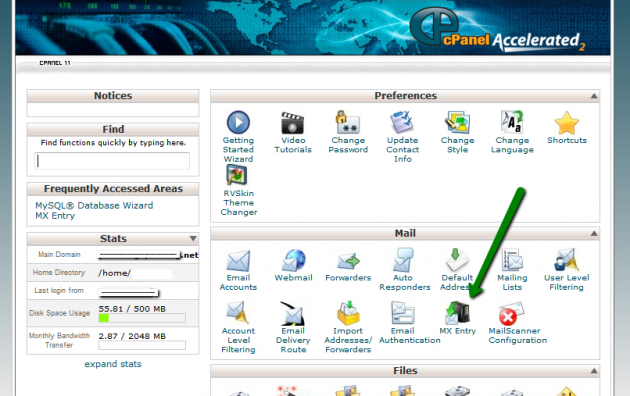Collapse the Preferences section arrow
The height and width of the screenshot is (396, 630).
click(594, 96)
